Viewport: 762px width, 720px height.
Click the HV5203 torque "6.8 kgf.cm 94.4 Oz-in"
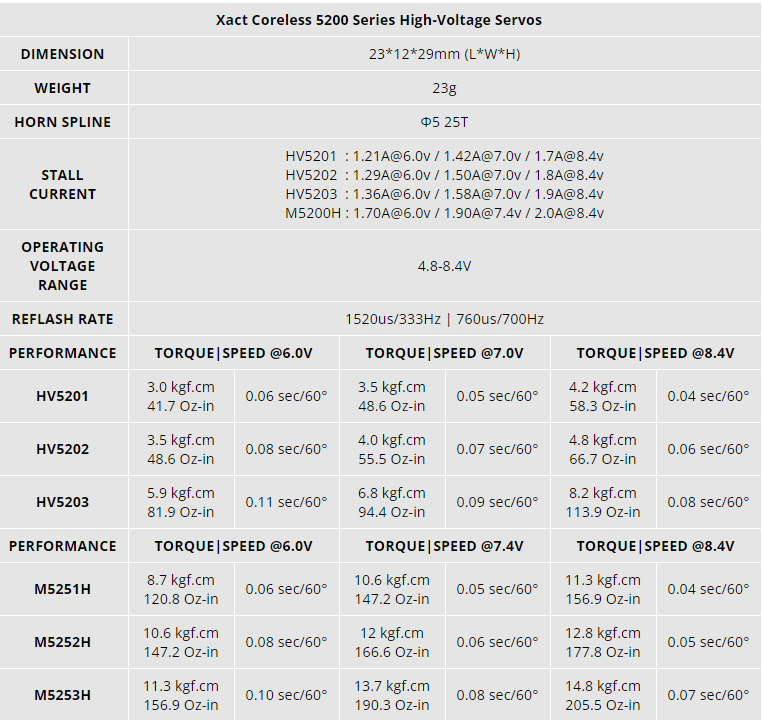(x=392, y=502)
